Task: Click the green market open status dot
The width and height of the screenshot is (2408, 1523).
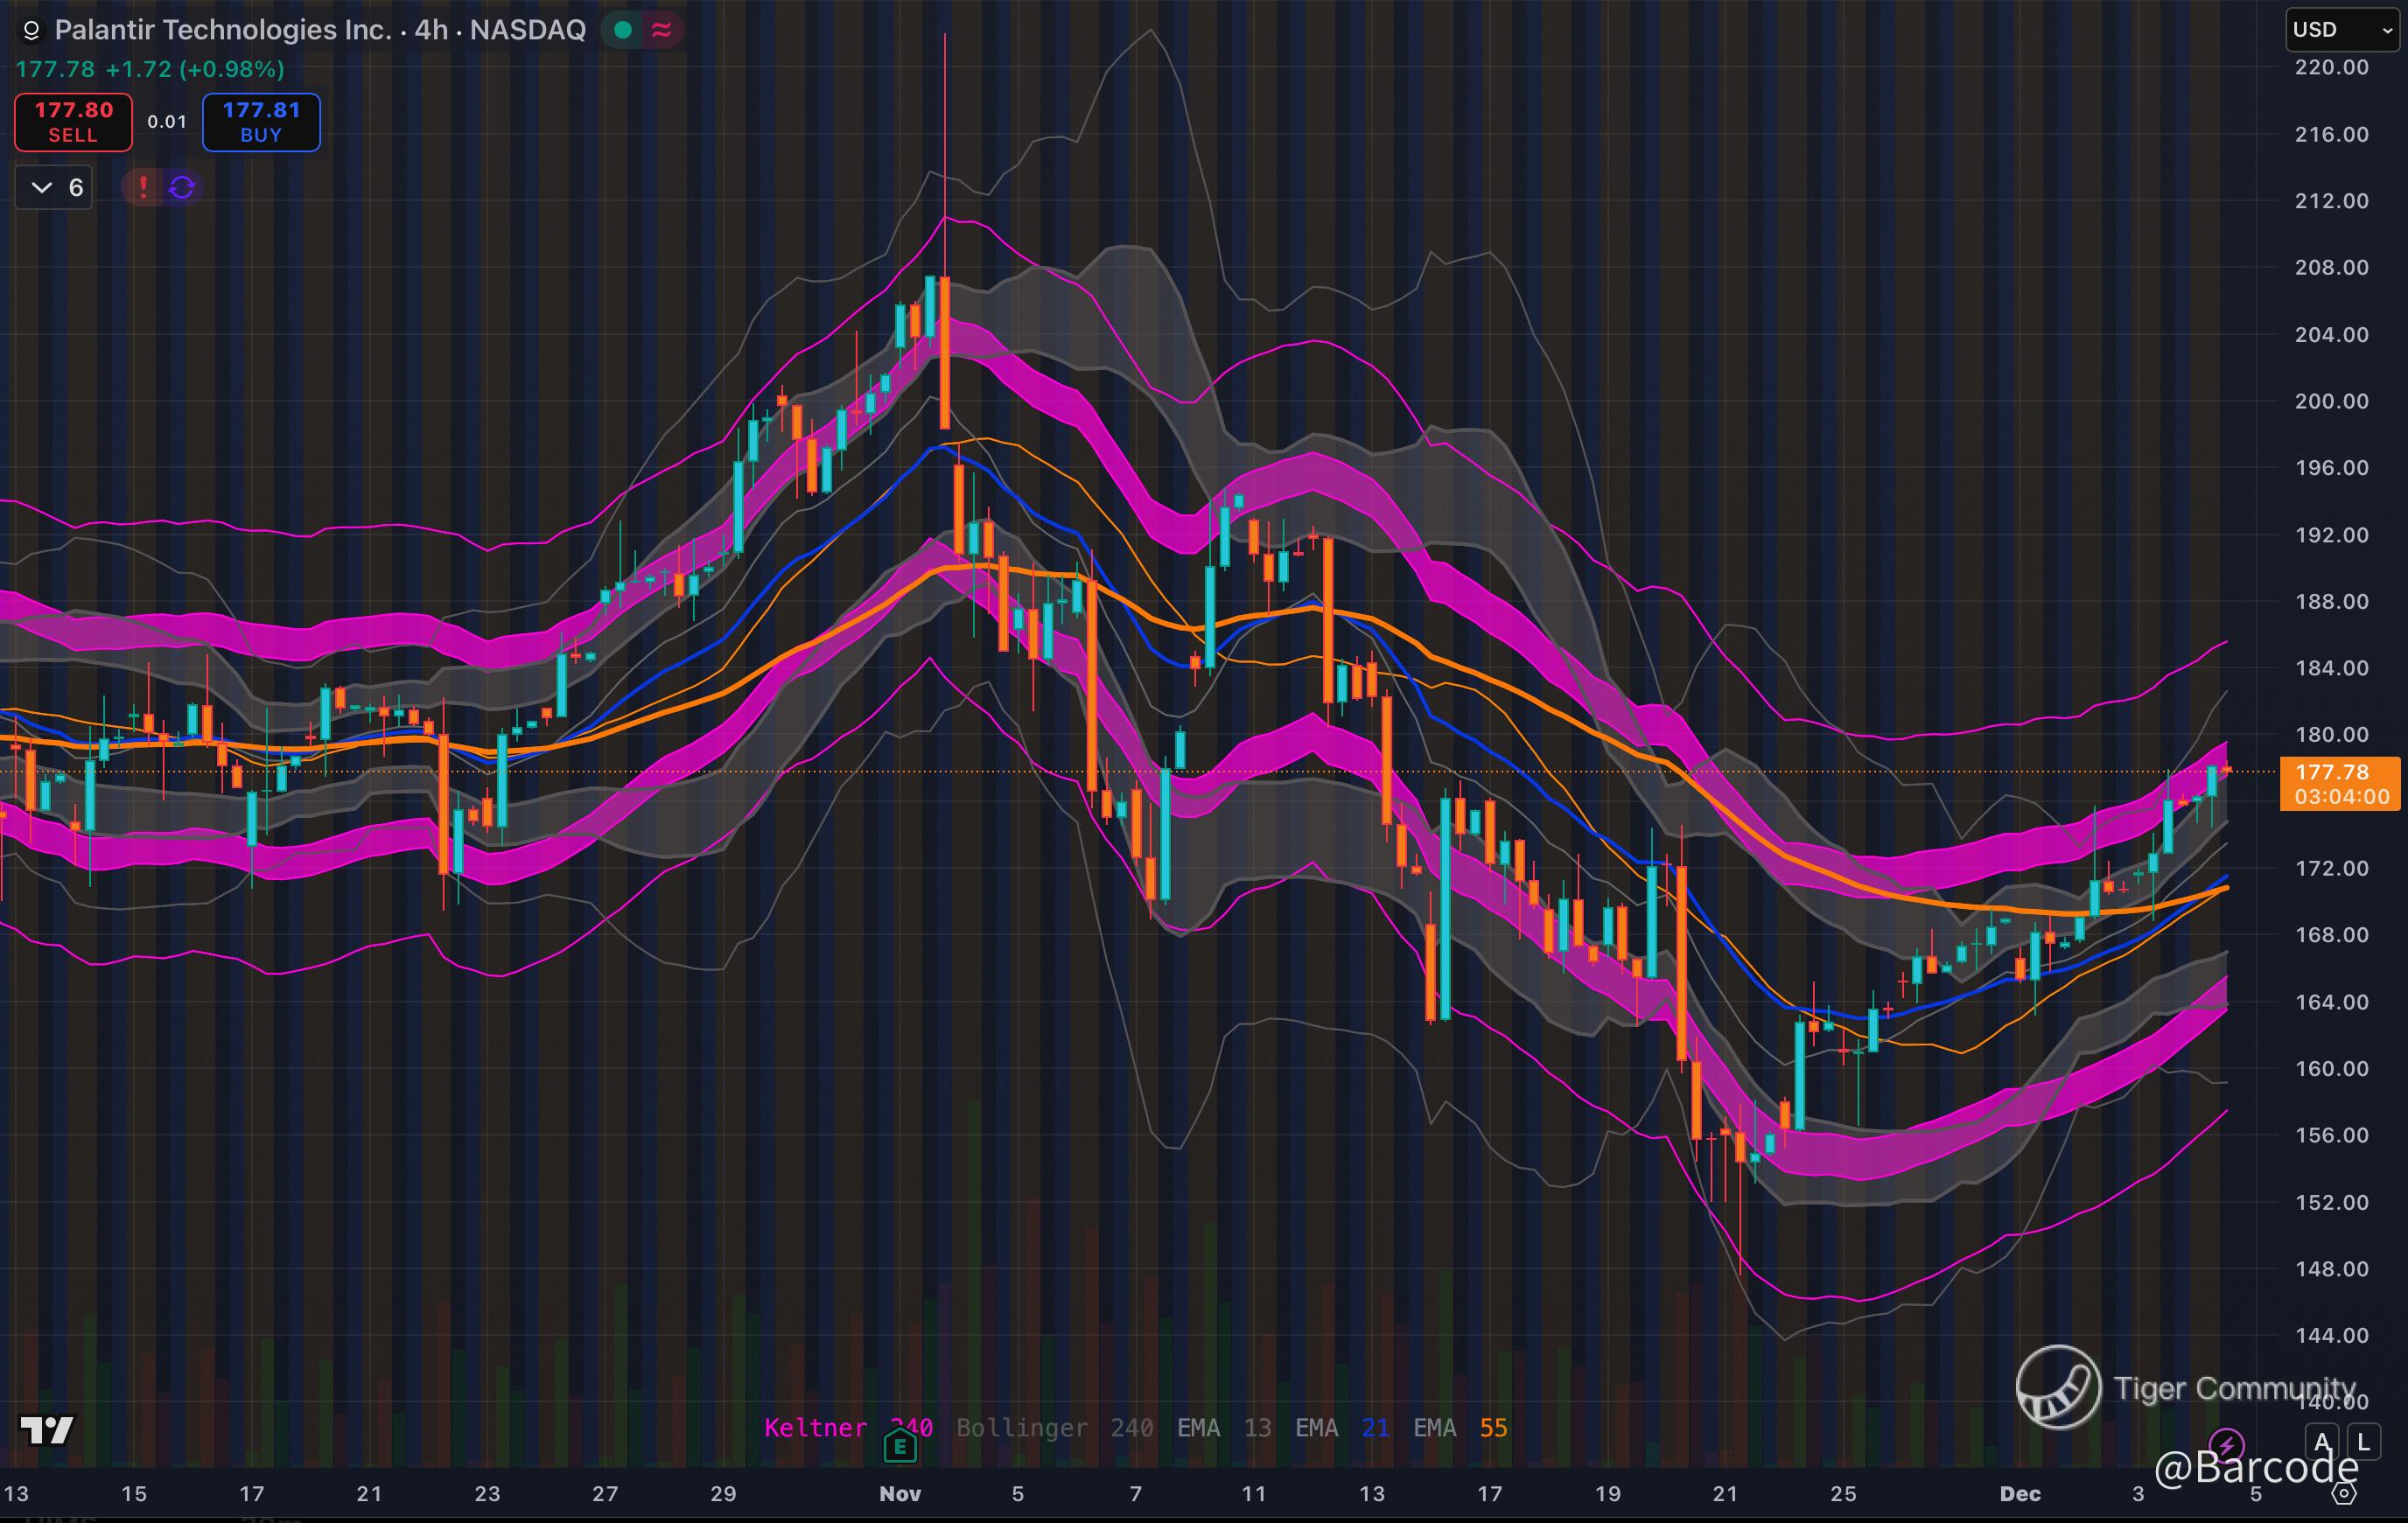Action: point(623,30)
